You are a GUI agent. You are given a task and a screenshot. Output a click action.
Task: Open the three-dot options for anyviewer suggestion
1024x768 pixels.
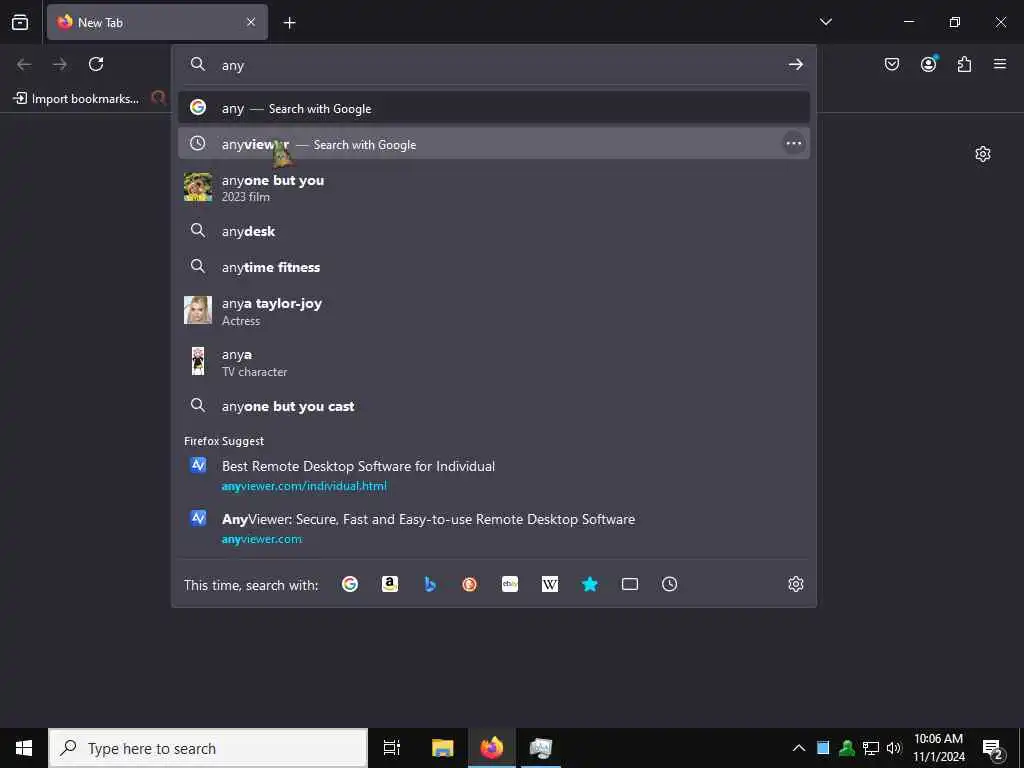point(793,143)
